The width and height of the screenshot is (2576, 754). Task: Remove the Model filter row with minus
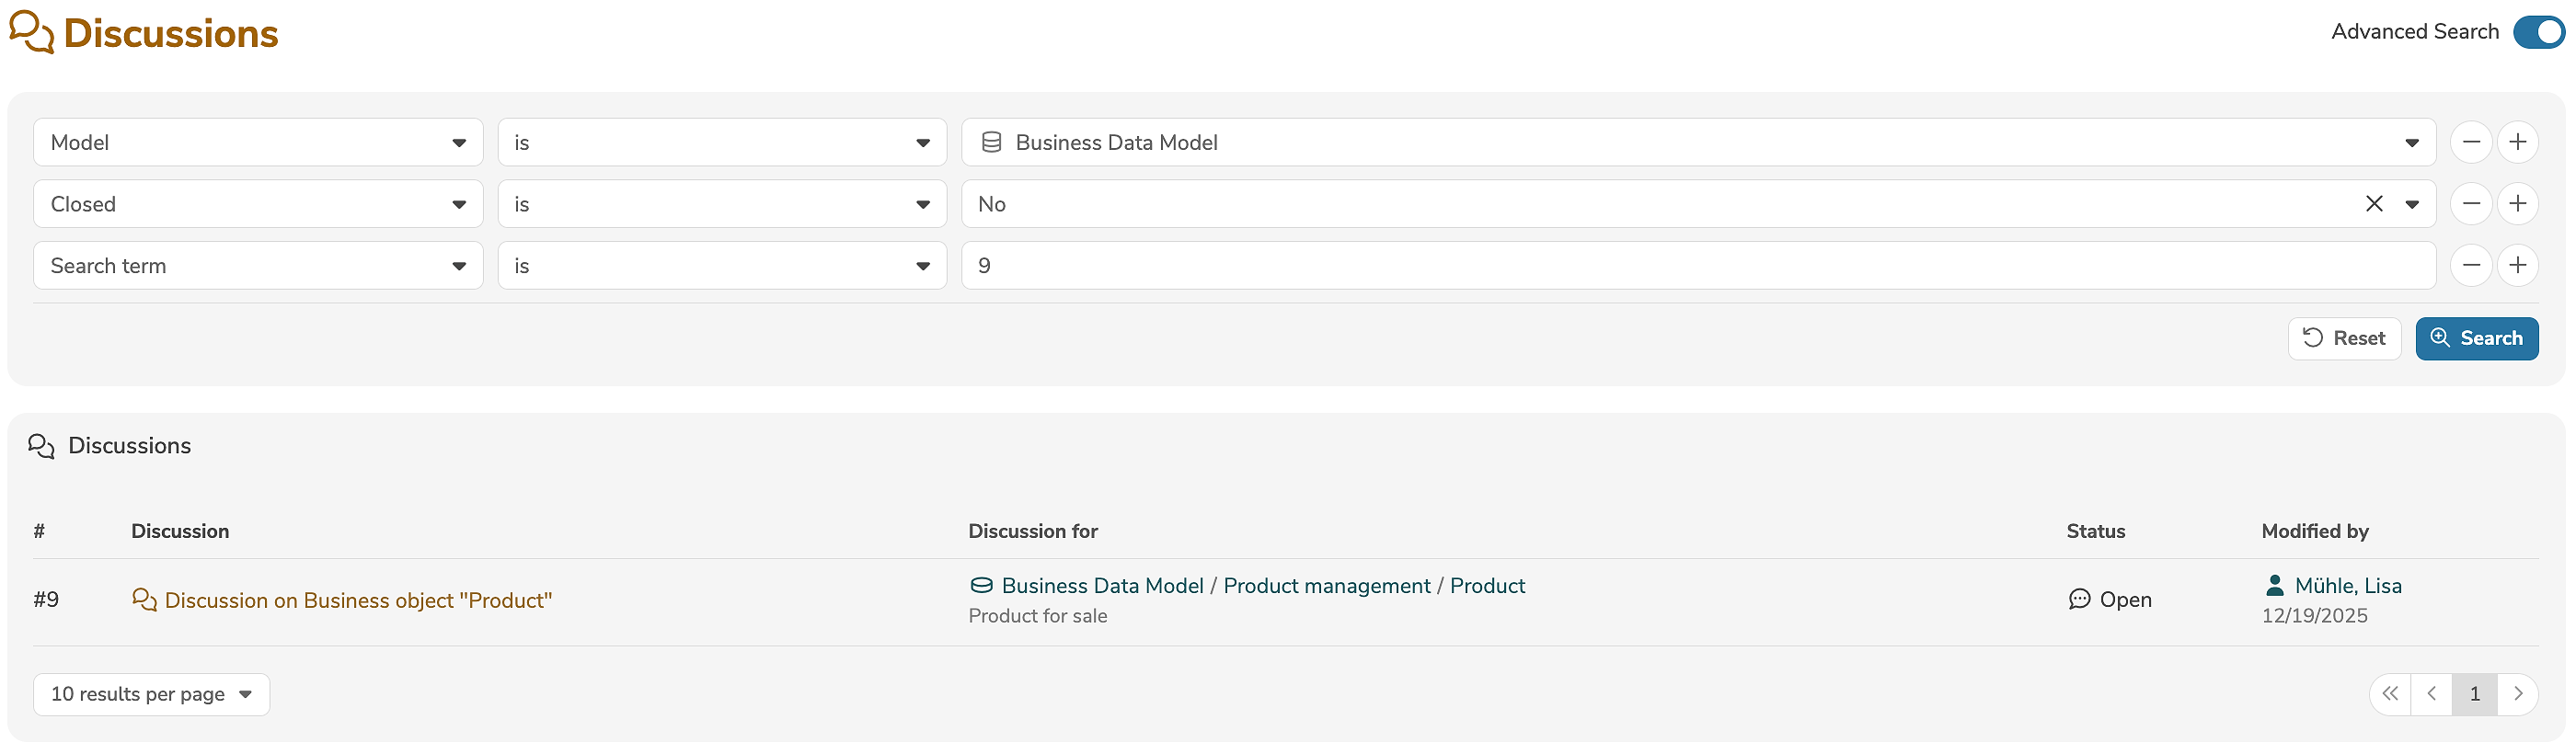tap(2470, 143)
